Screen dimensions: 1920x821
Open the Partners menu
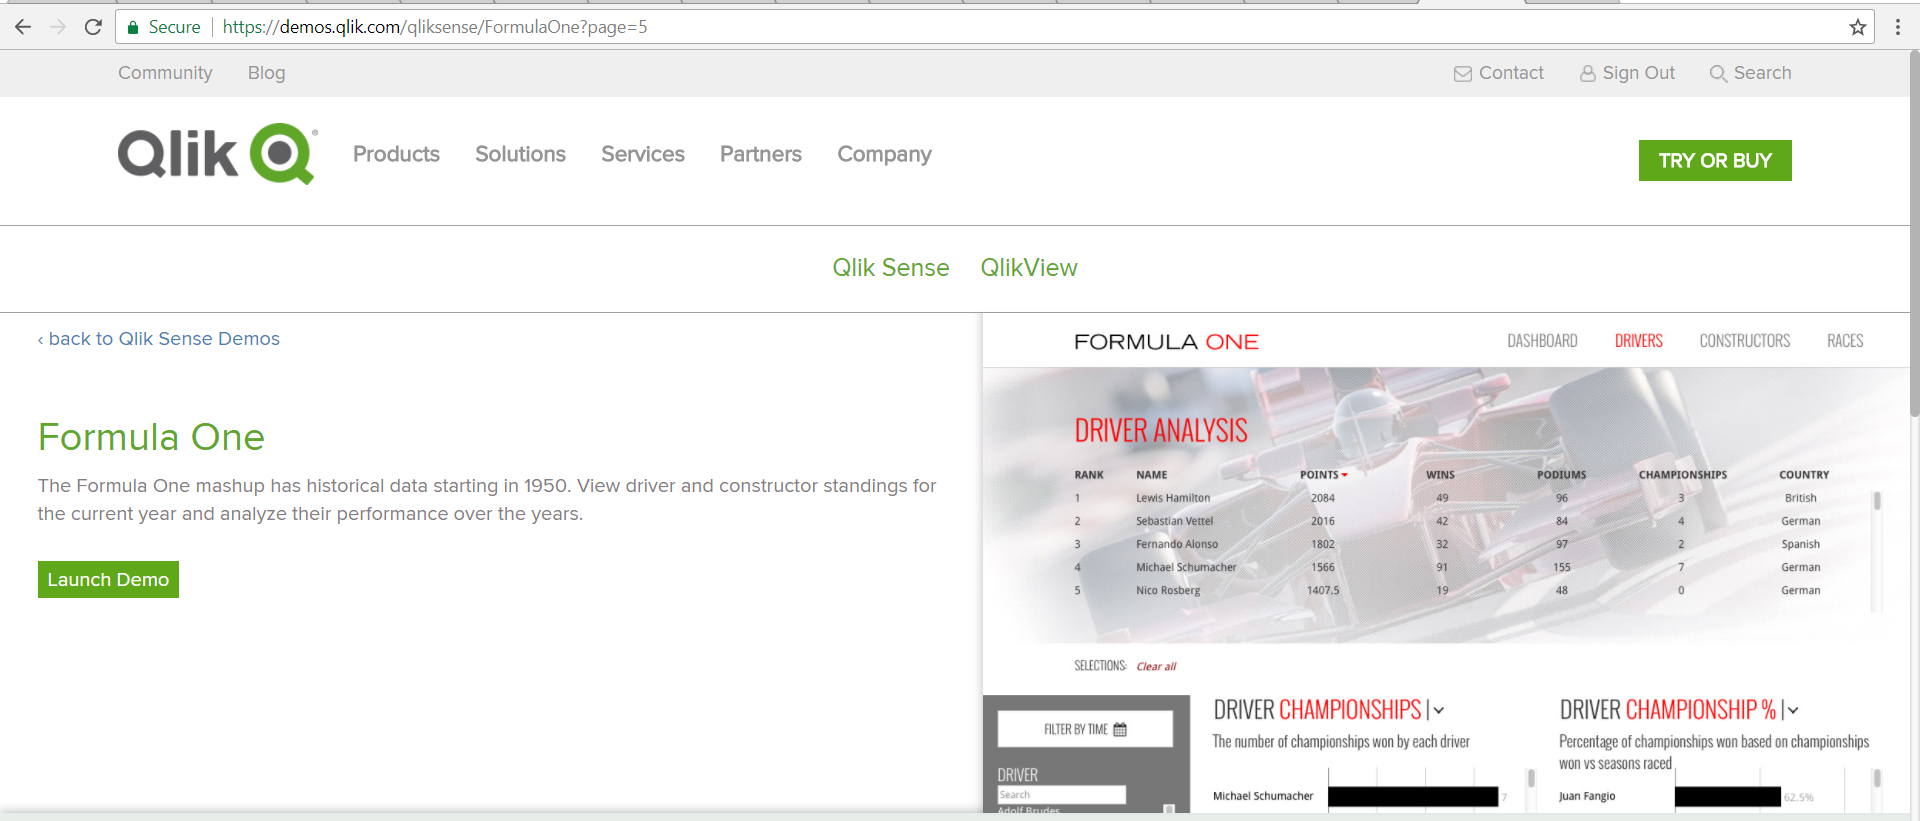click(761, 154)
